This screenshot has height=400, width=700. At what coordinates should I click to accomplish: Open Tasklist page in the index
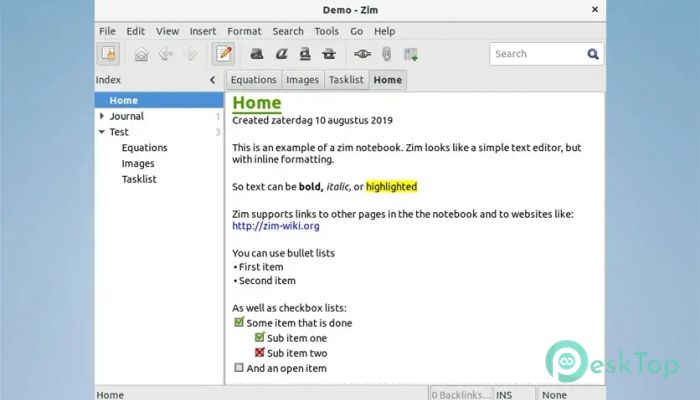[x=139, y=179]
